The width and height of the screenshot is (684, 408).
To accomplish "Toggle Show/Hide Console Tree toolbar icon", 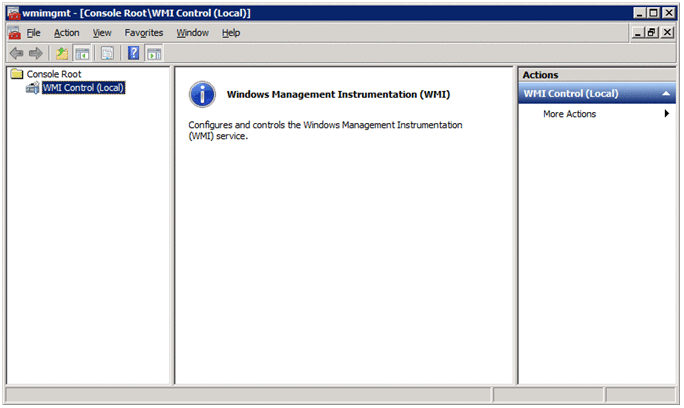I will click(82, 53).
